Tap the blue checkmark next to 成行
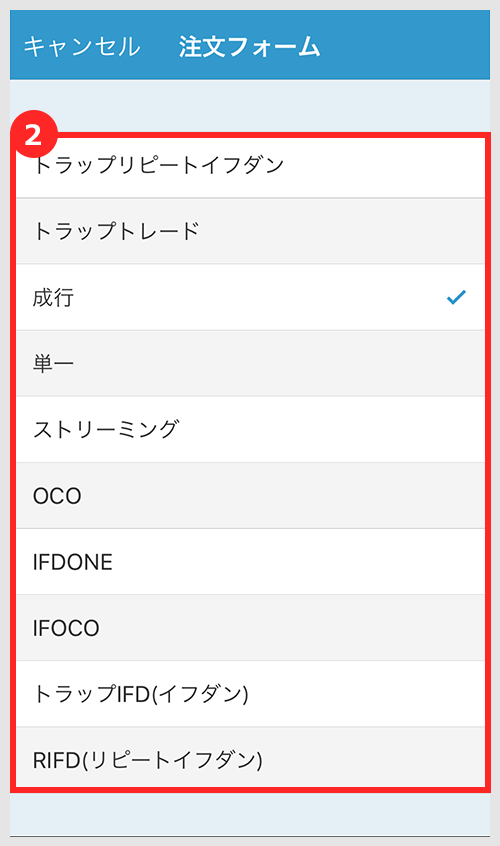Screen dimensions: 500x846 pos(456,297)
